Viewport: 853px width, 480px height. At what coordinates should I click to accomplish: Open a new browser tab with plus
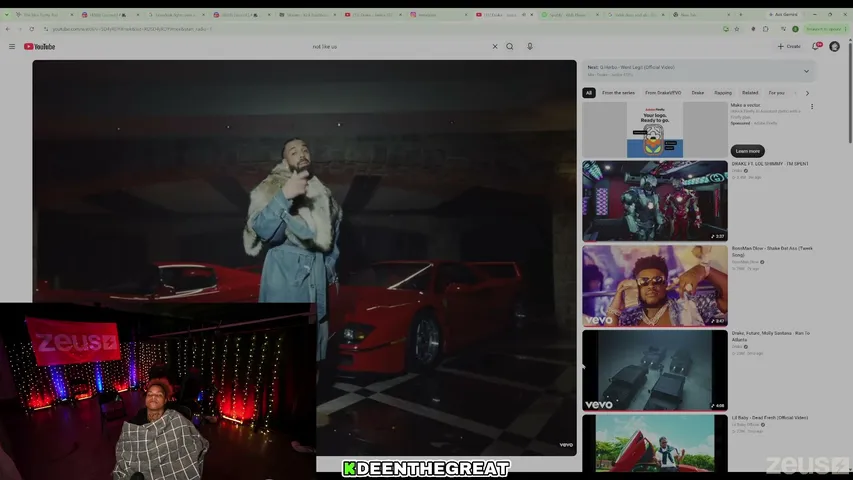[741, 15]
